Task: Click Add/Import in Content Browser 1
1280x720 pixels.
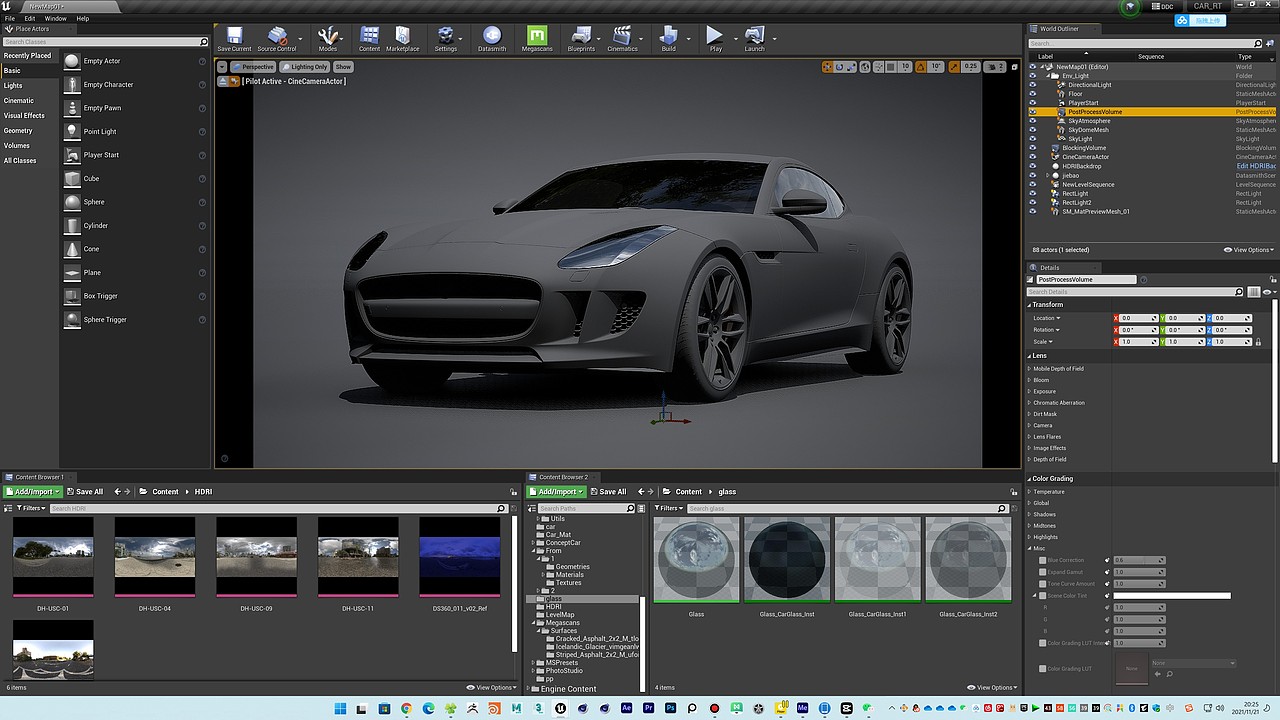Action: click(x=33, y=492)
